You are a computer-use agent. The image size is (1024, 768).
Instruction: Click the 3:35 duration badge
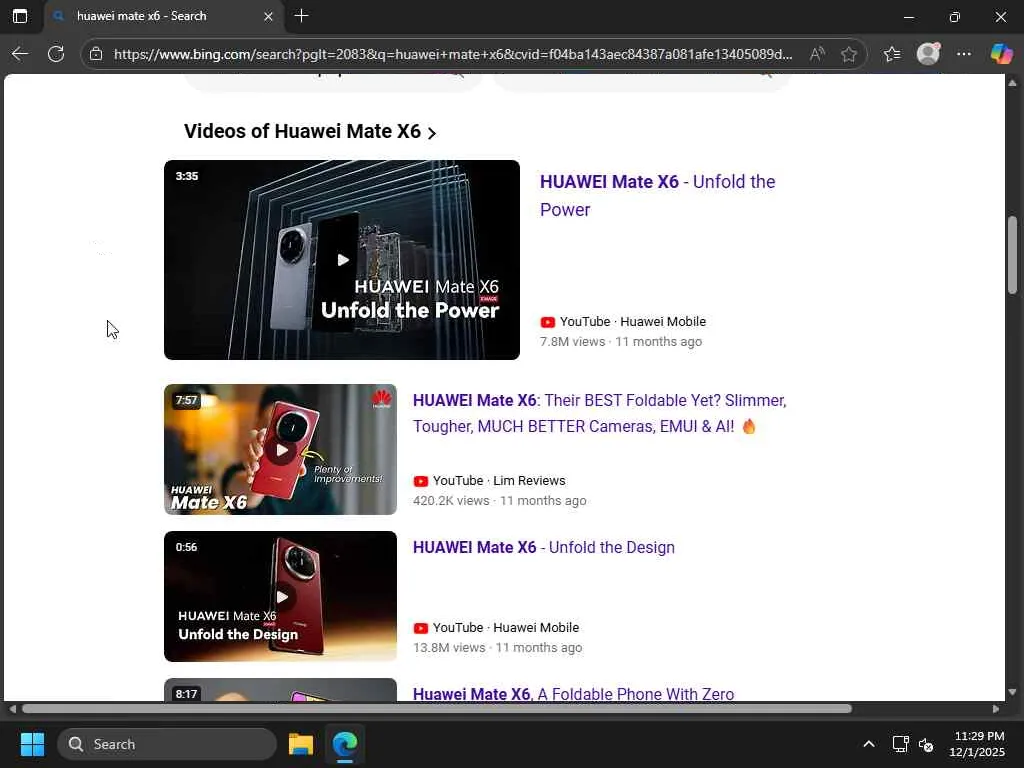[x=187, y=176]
